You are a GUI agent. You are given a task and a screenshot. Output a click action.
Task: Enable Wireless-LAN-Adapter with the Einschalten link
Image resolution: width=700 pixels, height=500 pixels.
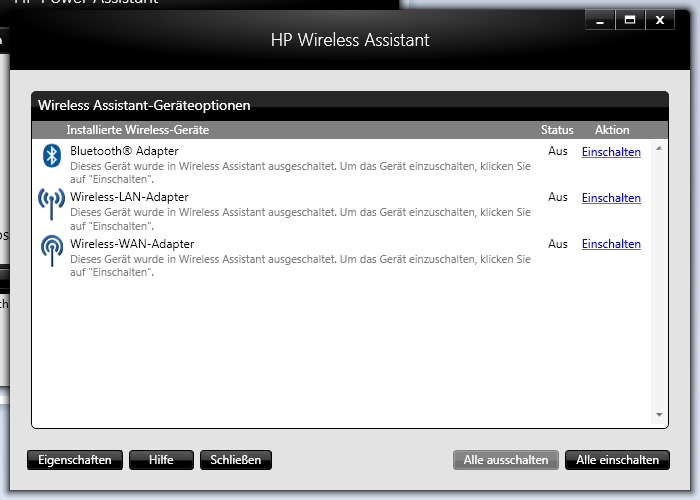tap(611, 198)
